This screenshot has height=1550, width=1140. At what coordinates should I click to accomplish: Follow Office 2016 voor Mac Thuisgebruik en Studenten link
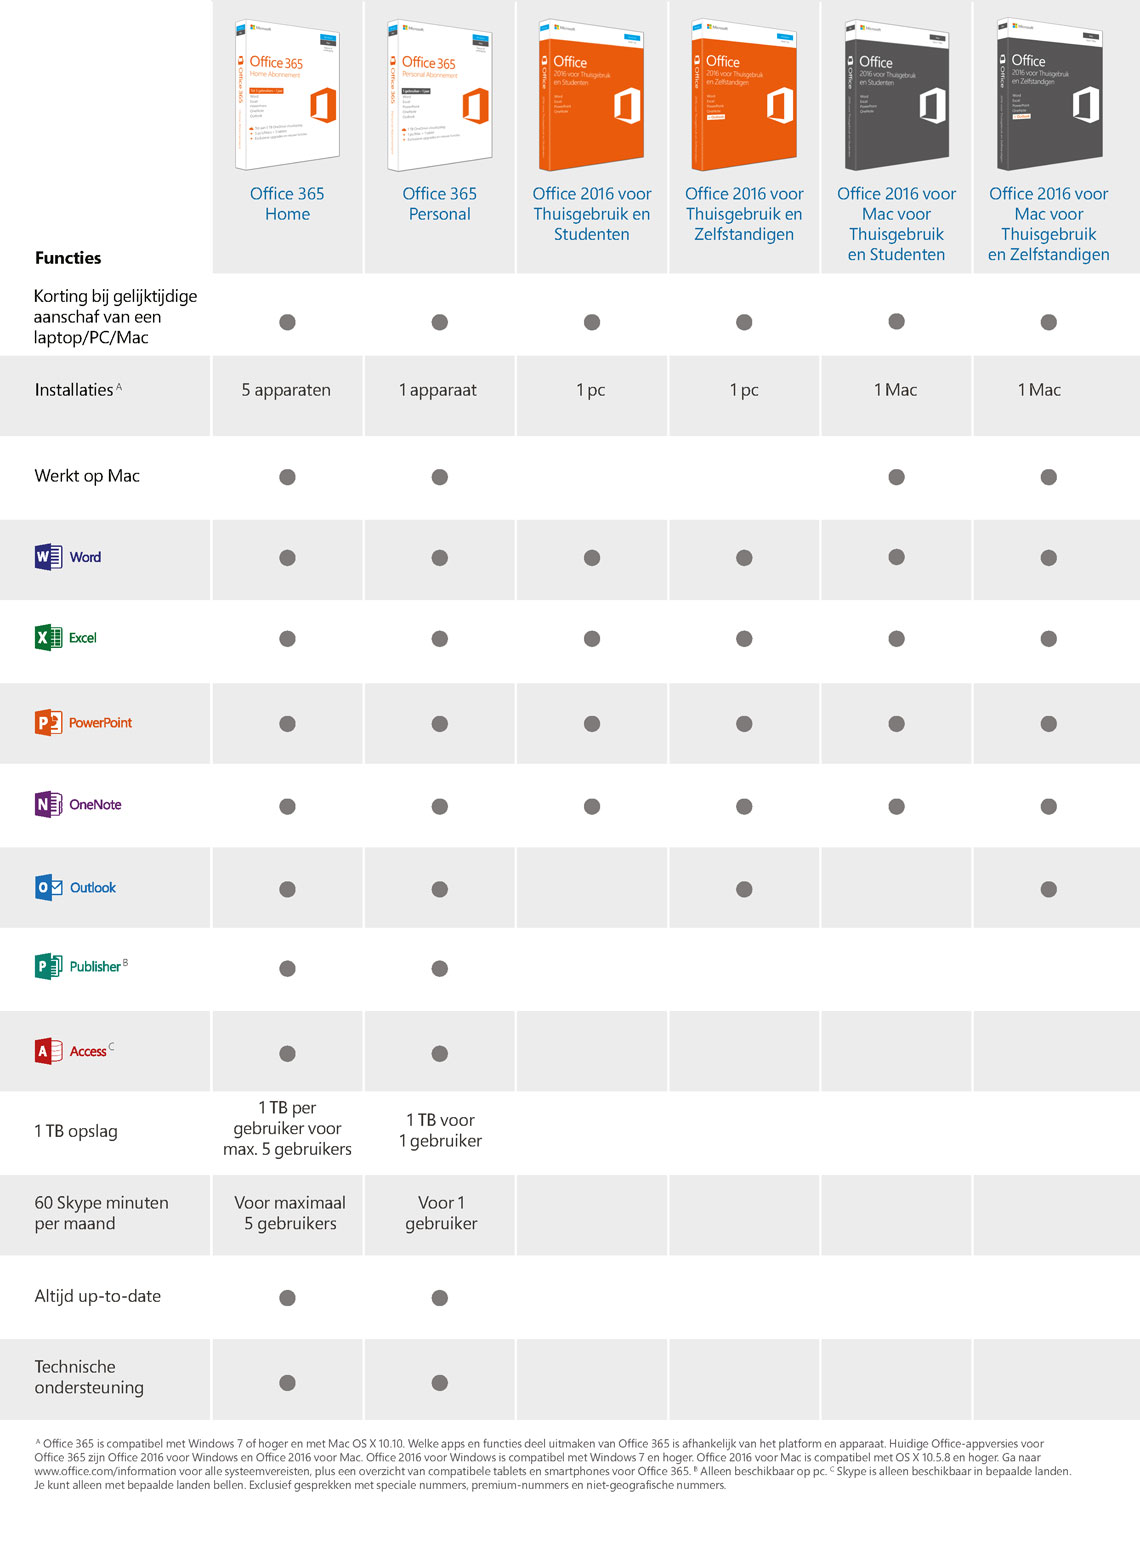click(x=896, y=224)
